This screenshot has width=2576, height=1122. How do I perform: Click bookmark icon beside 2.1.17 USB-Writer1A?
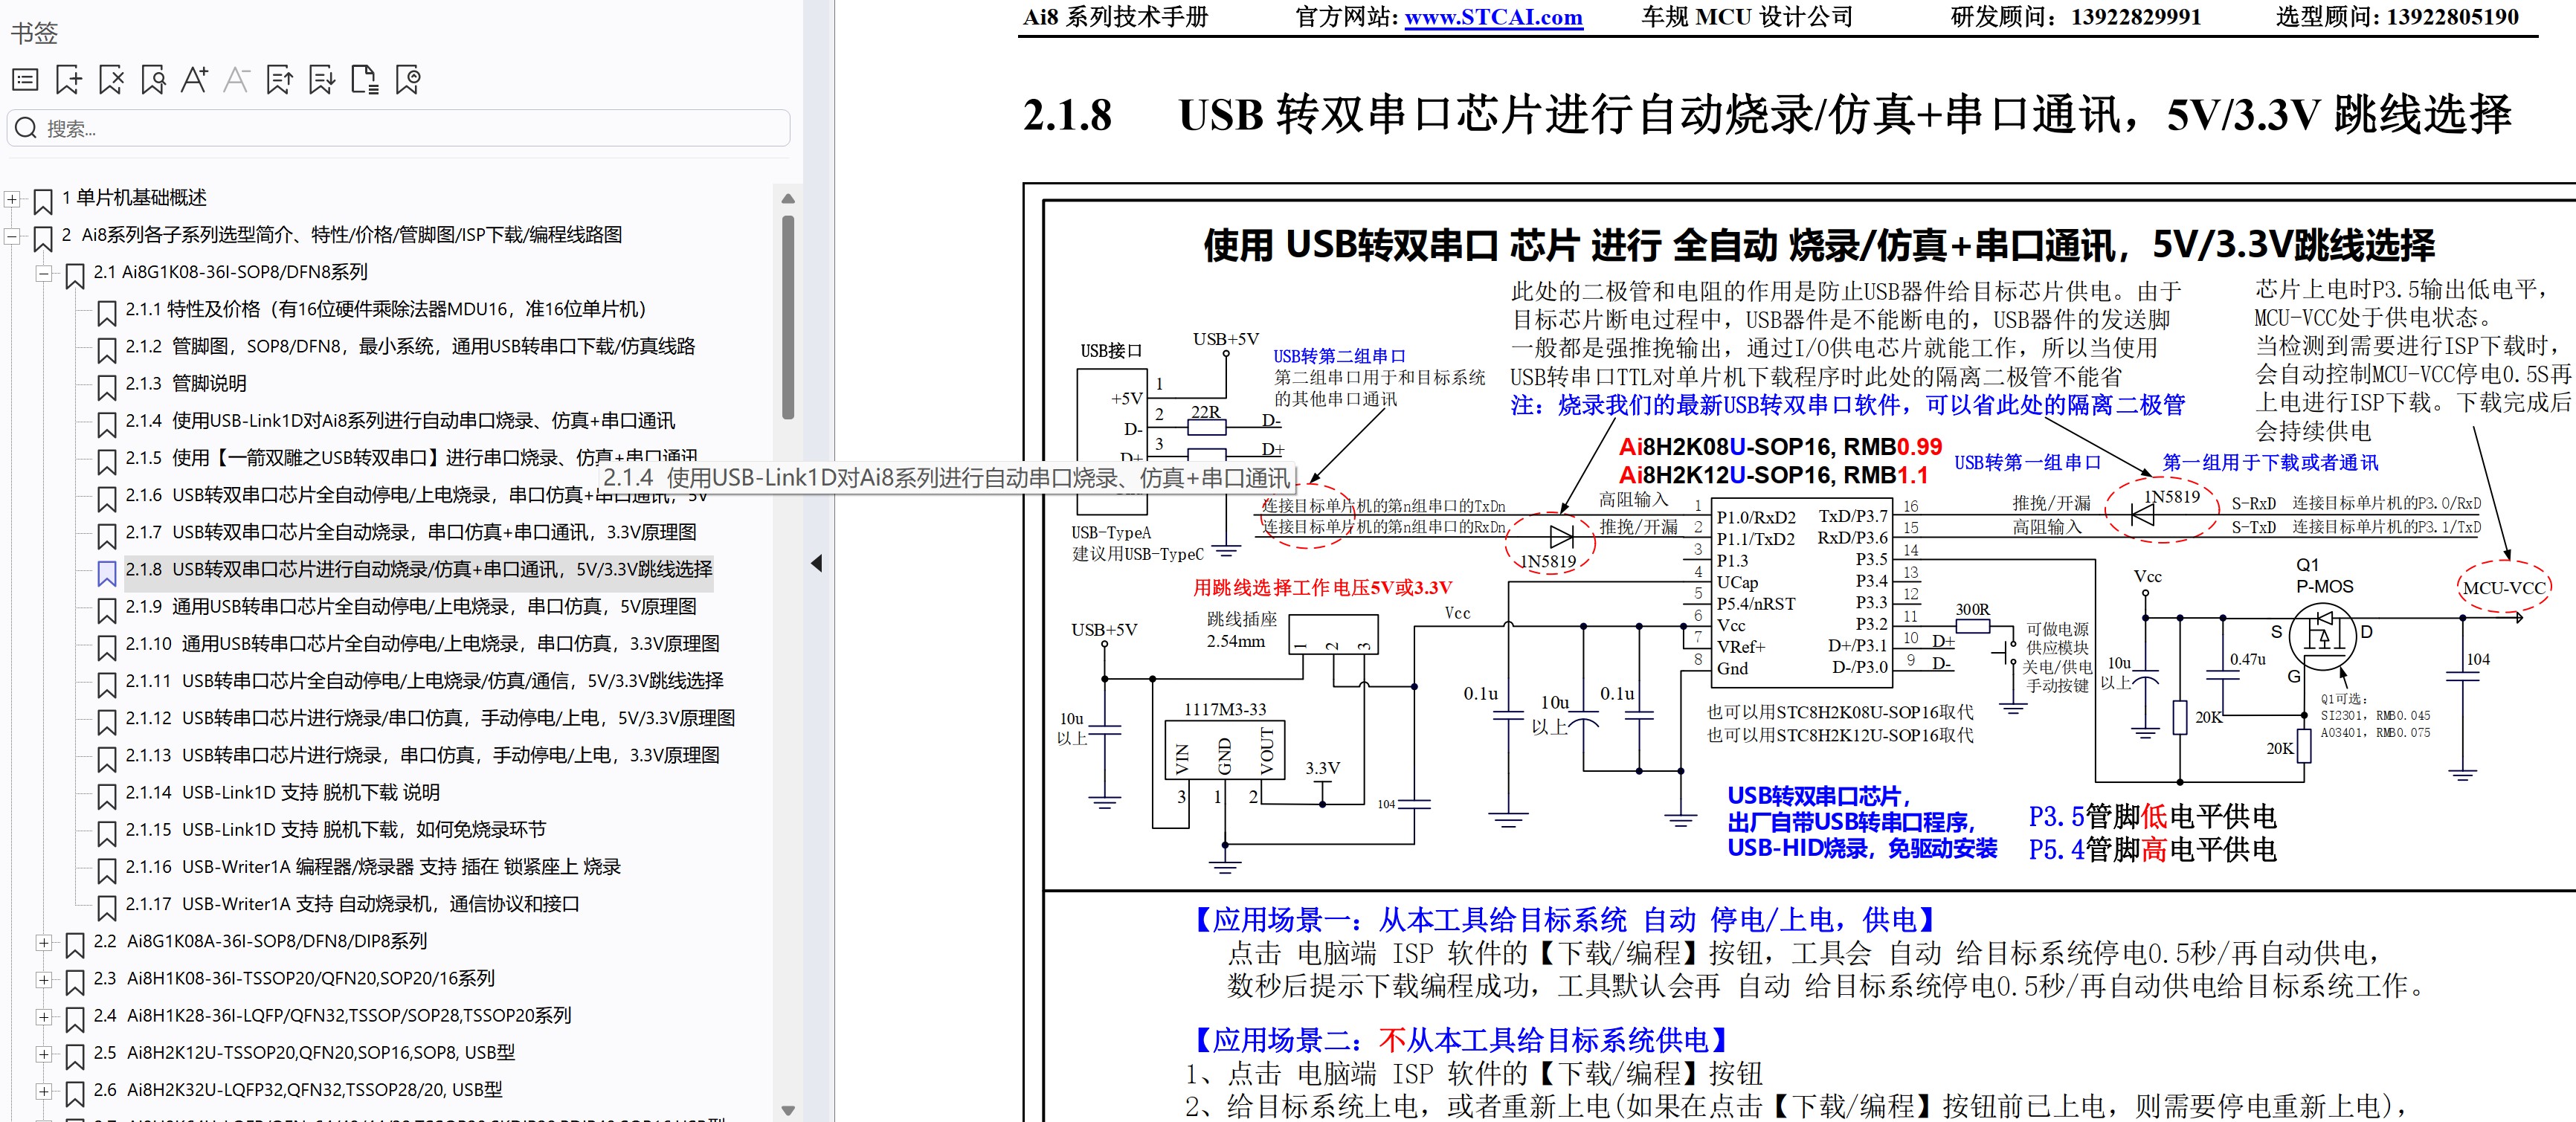click(107, 907)
